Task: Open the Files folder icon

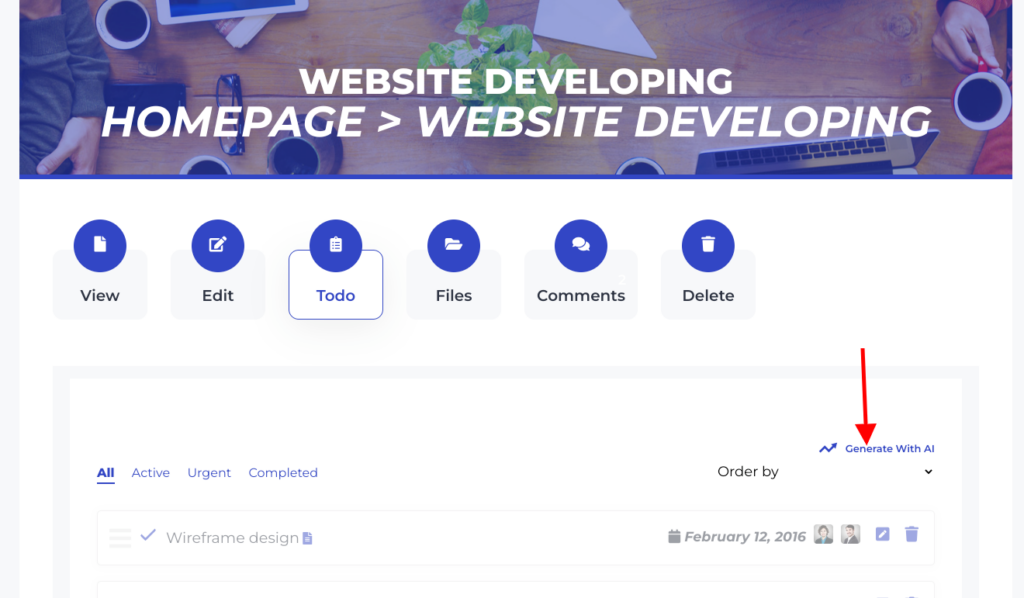Action: pos(453,245)
